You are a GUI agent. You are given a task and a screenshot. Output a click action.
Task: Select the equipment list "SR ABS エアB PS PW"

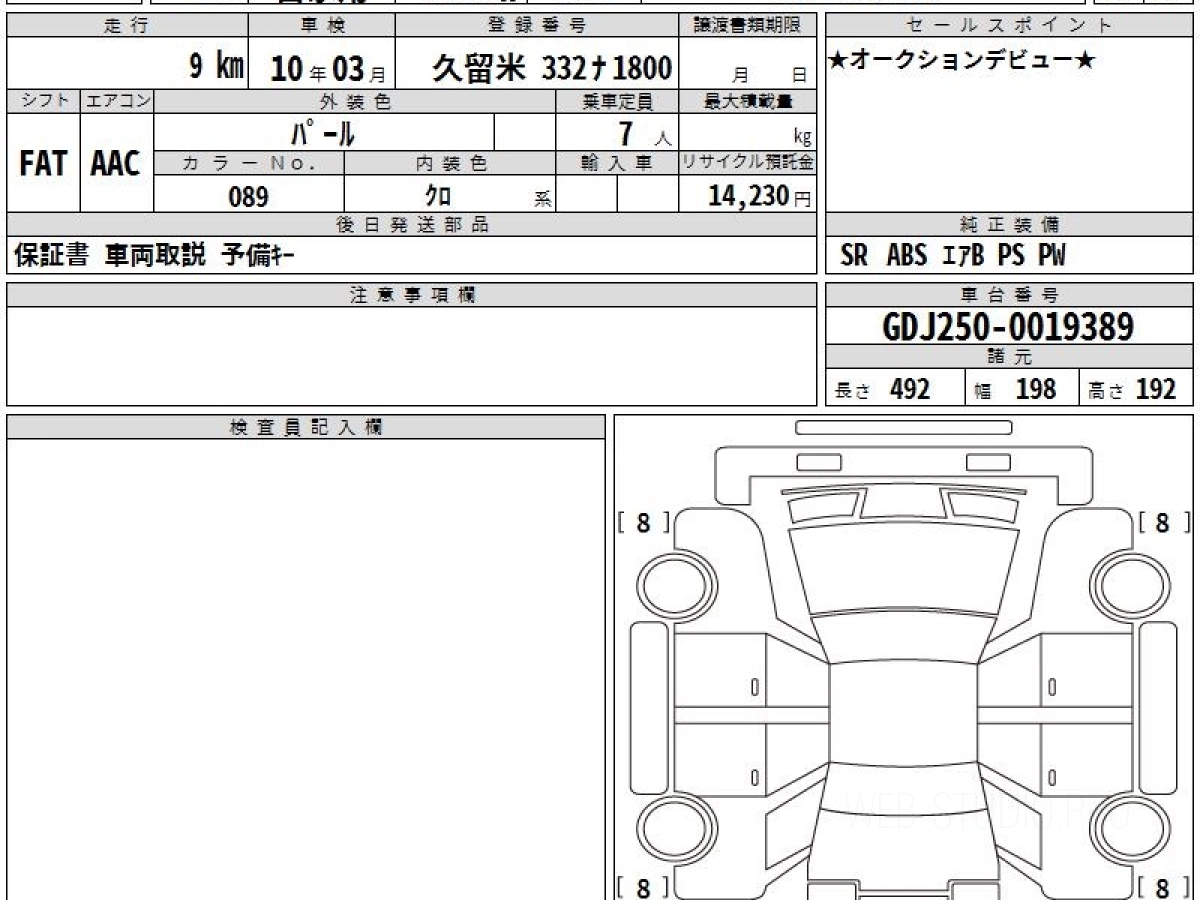(952, 256)
